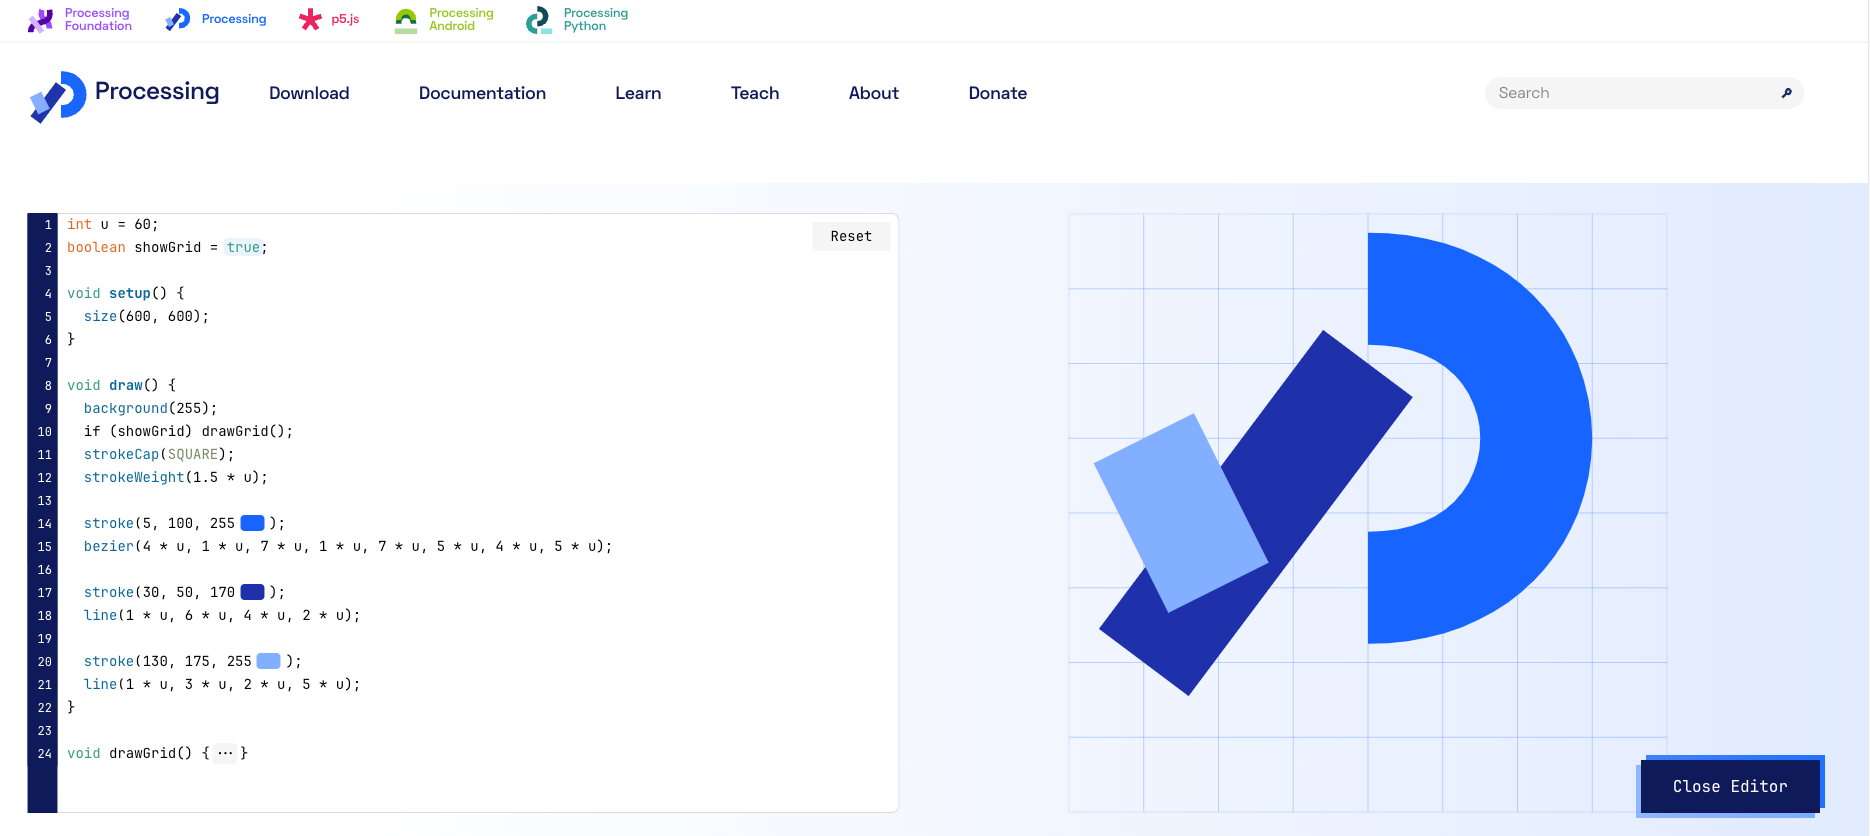Open the dark navy stroke color swatch
Image resolution: width=1870 pixels, height=836 pixels.
click(x=253, y=592)
